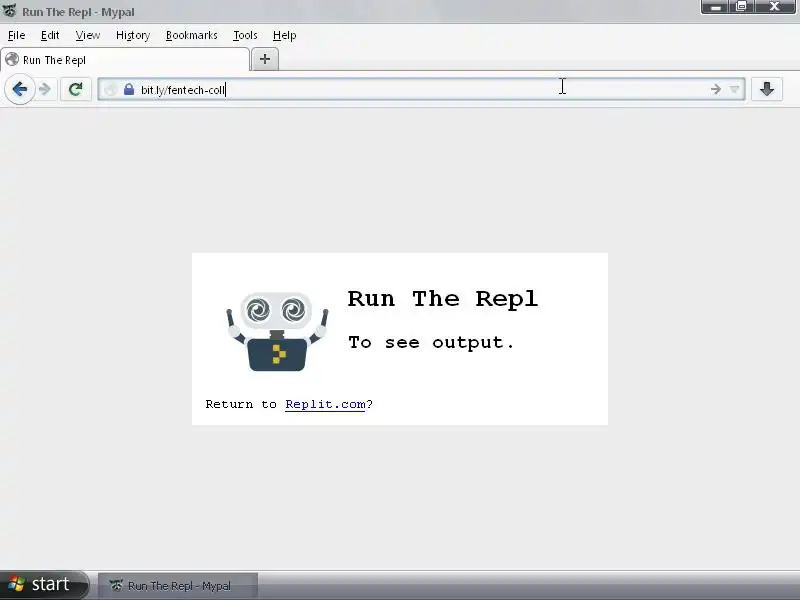The image size is (800, 600).
Task: Open a new tab with plus button
Action: pyautogui.click(x=265, y=59)
